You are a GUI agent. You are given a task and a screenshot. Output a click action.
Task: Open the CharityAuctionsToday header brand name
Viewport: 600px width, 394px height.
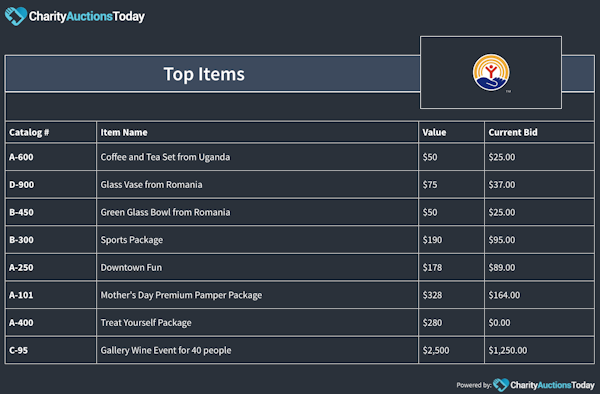tap(87, 16)
